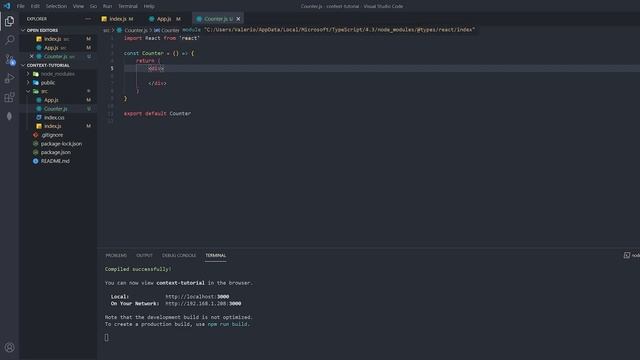Switch to the Problems panel tab
The width and height of the screenshot is (640, 360).
click(x=116, y=256)
